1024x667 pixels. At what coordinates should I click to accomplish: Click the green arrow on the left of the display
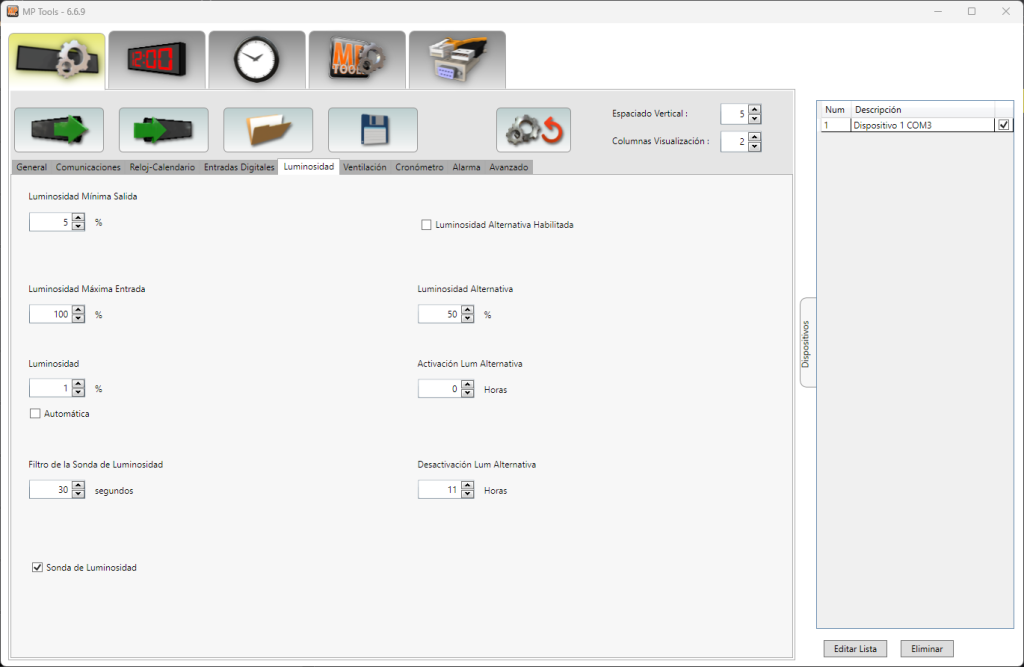163,129
